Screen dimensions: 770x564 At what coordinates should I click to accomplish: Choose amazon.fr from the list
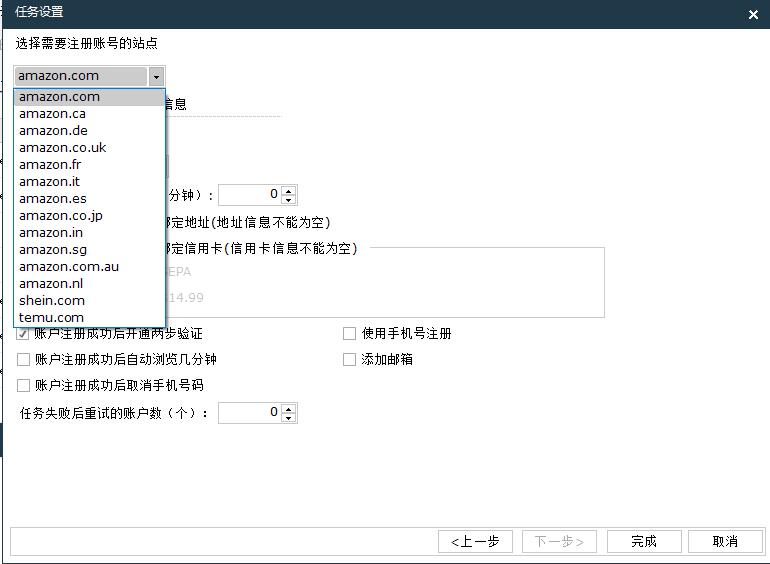89,165
